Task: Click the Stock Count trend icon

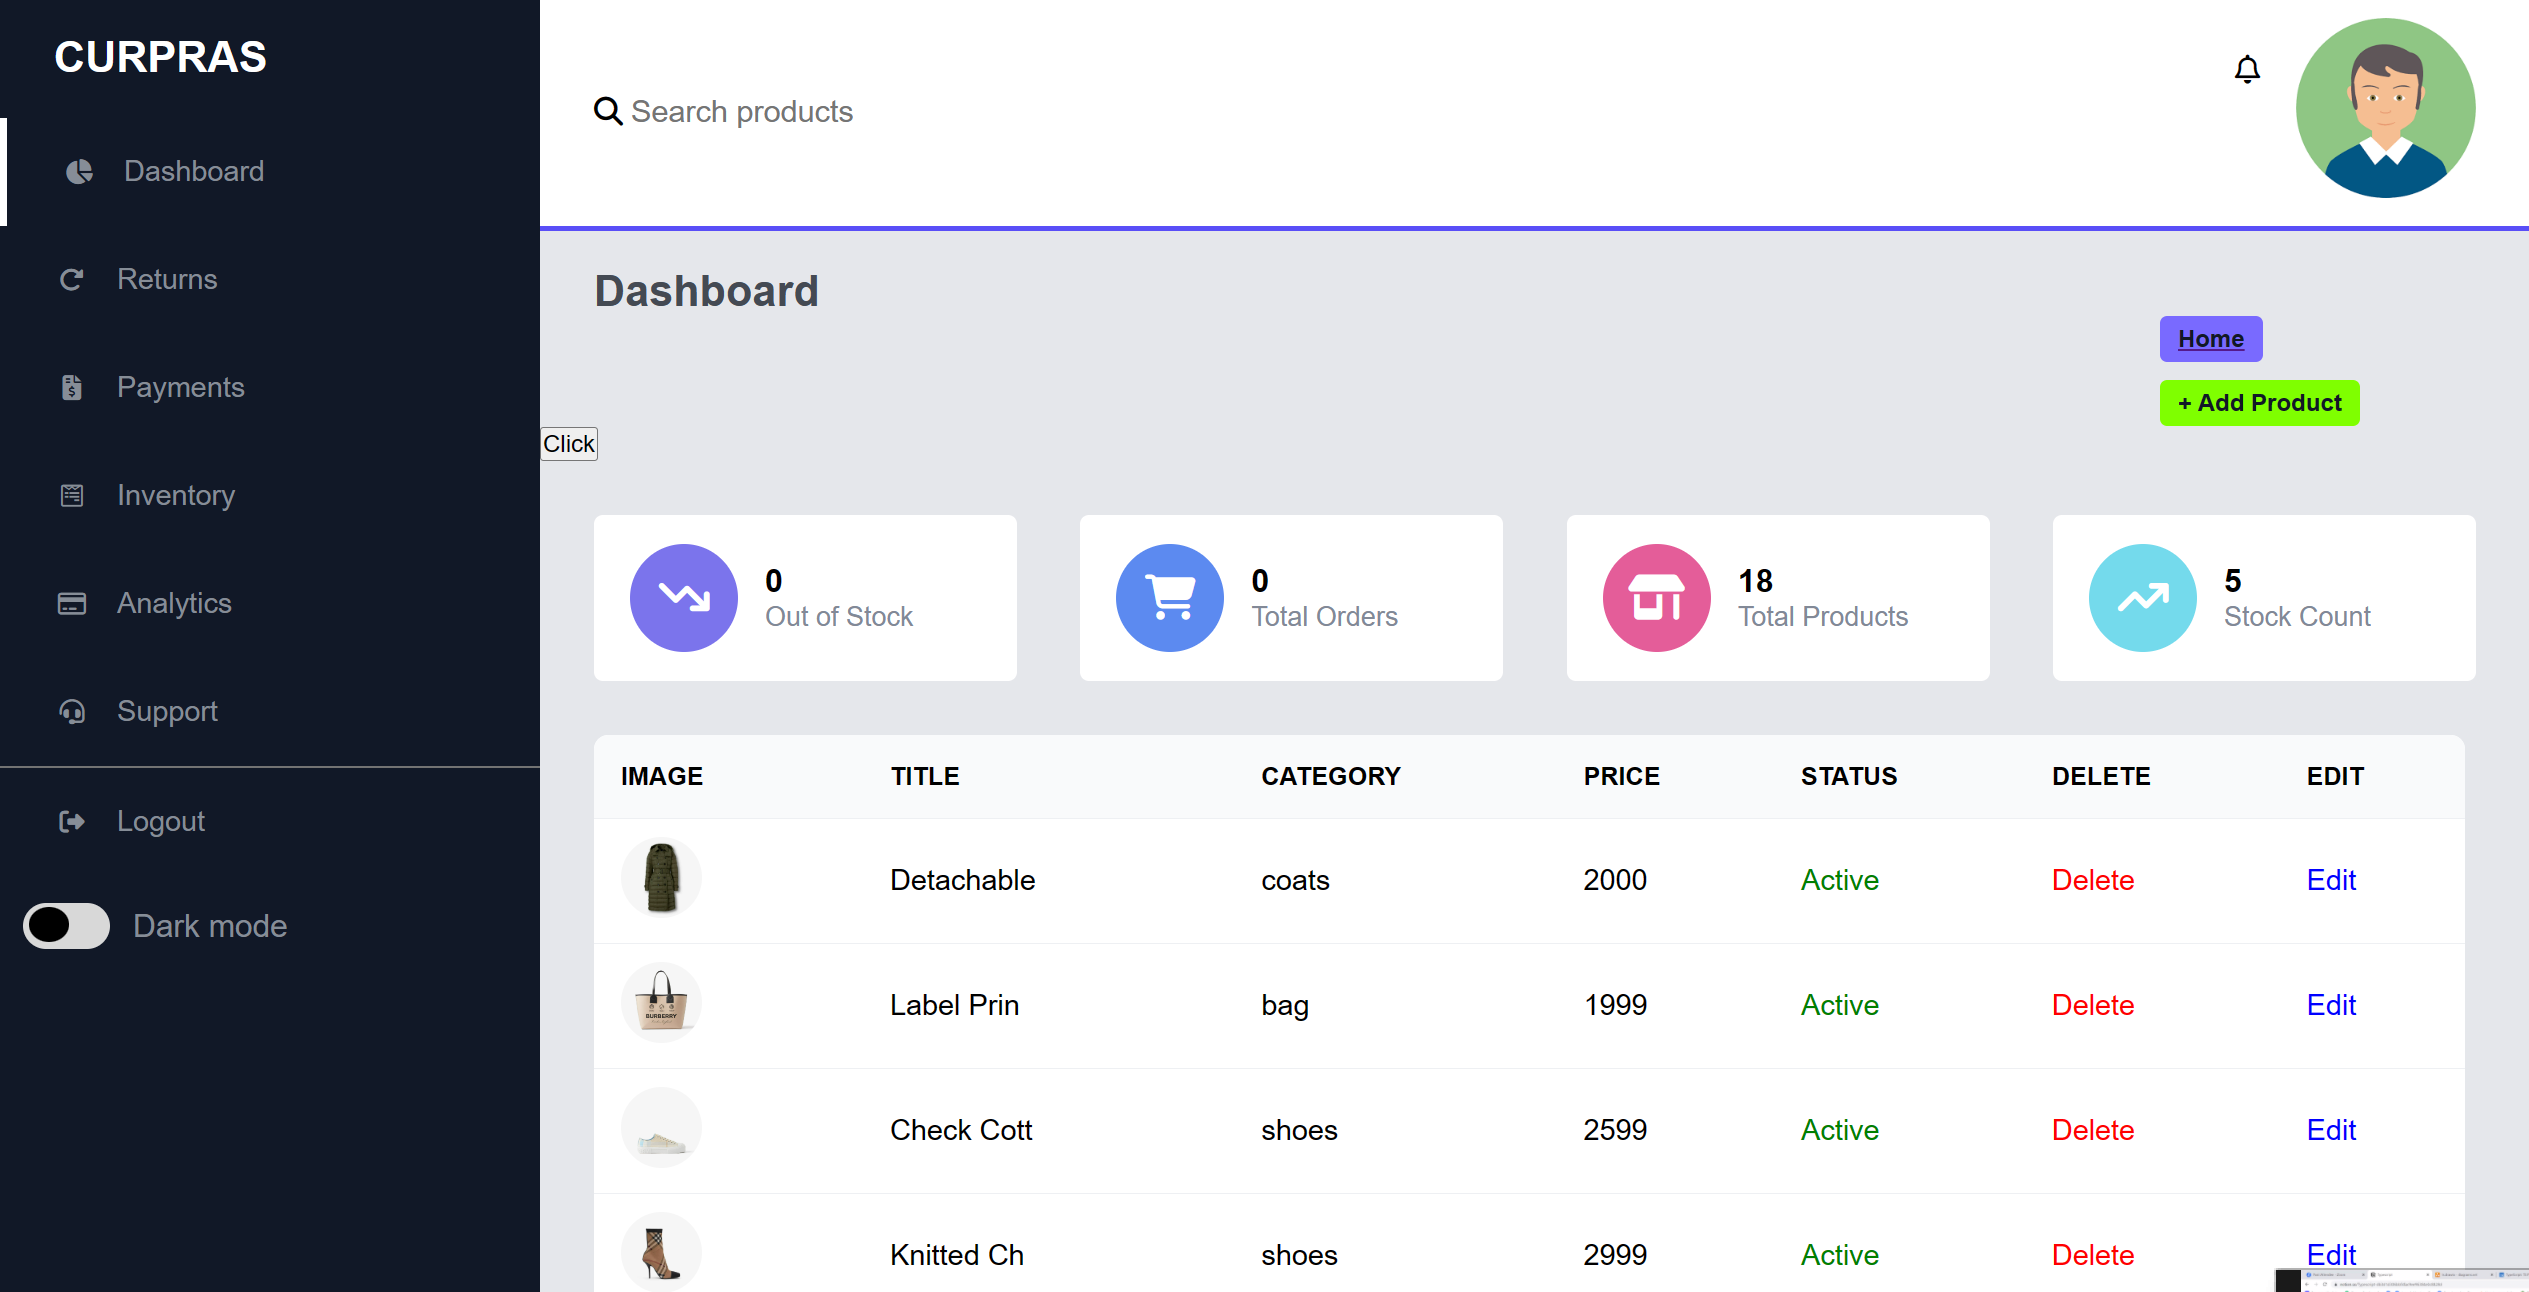Action: (x=2141, y=597)
